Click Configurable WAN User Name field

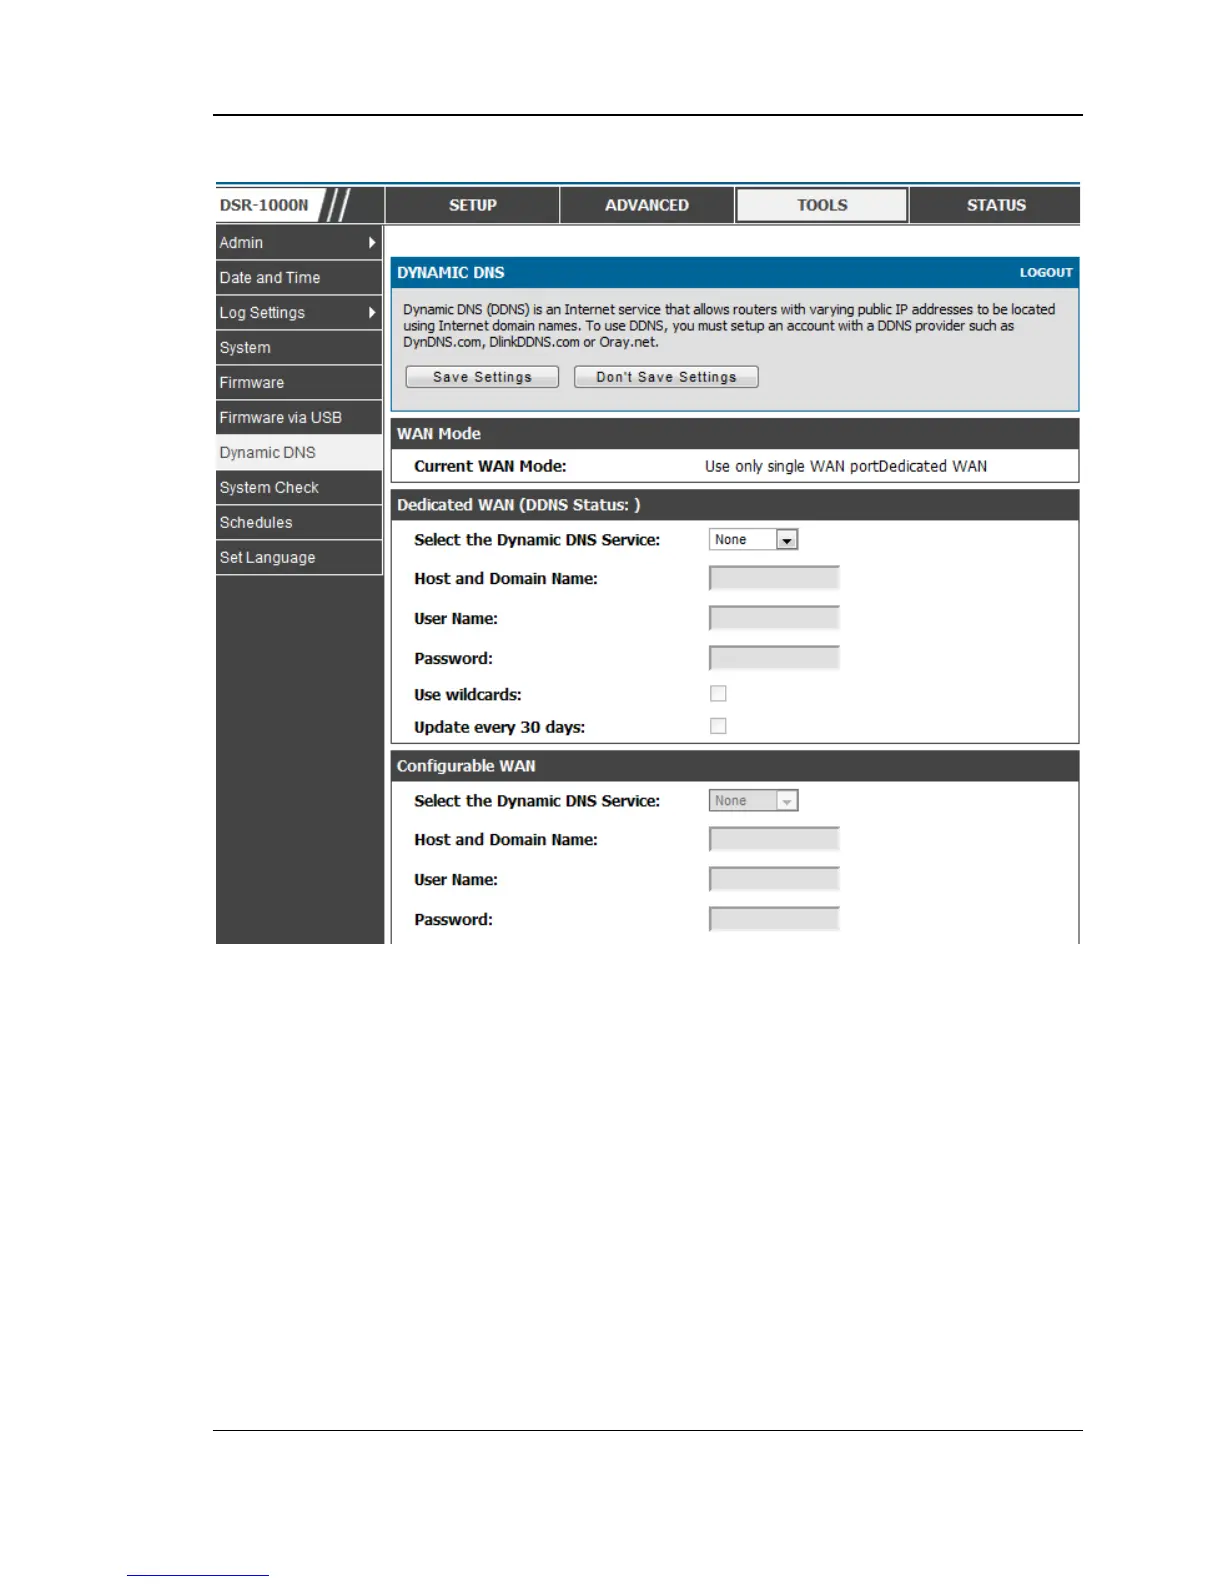click(x=774, y=879)
